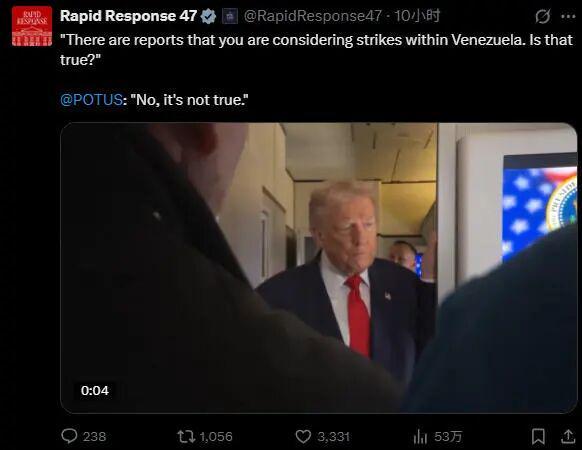The width and height of the screenshot is (582, 450).
Task: Click the Venezuela strikes tweet text
Action: [x=316, y=50]
